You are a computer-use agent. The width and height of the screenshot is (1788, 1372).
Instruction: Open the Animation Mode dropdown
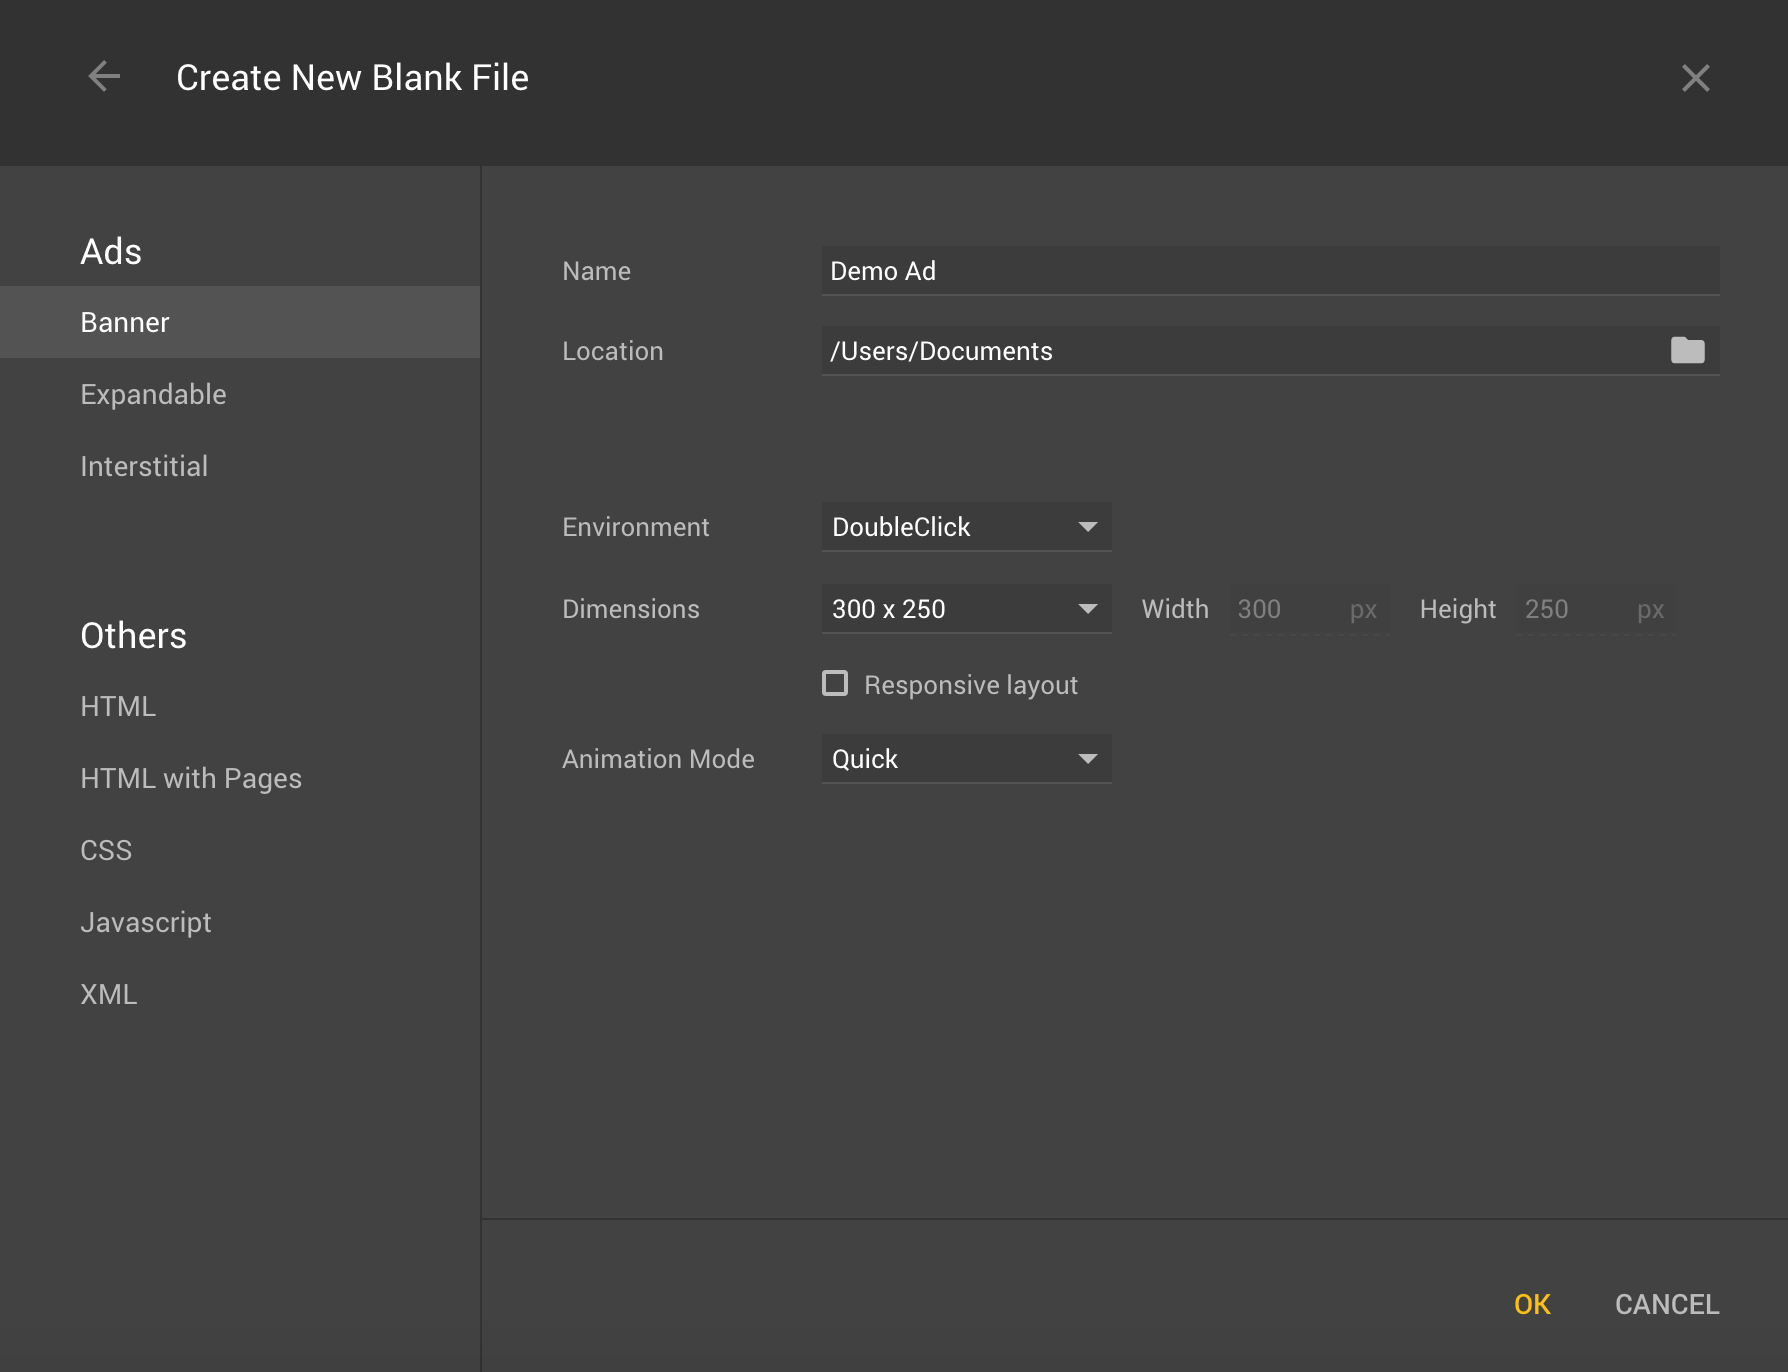click(x=965, y=759)
